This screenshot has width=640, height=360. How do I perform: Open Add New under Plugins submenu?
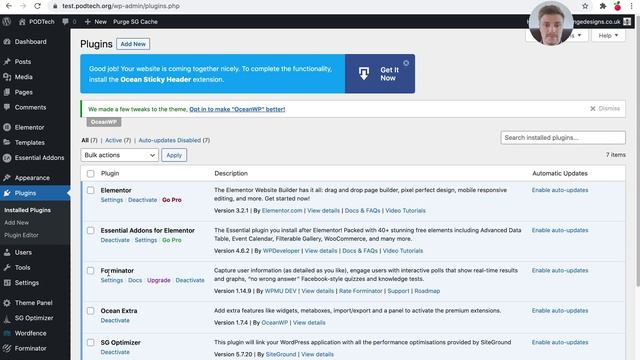(16, 222)
